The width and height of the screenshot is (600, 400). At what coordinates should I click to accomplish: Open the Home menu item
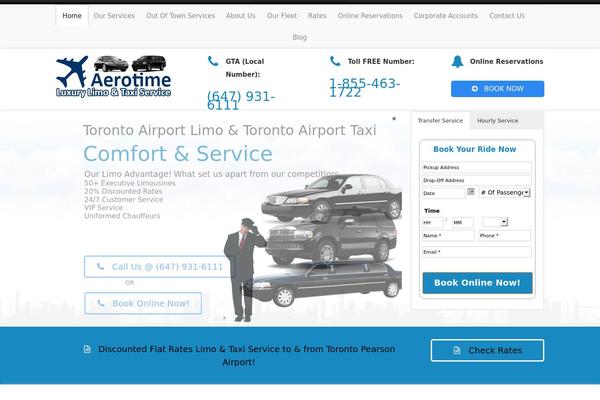coord(72,16)
